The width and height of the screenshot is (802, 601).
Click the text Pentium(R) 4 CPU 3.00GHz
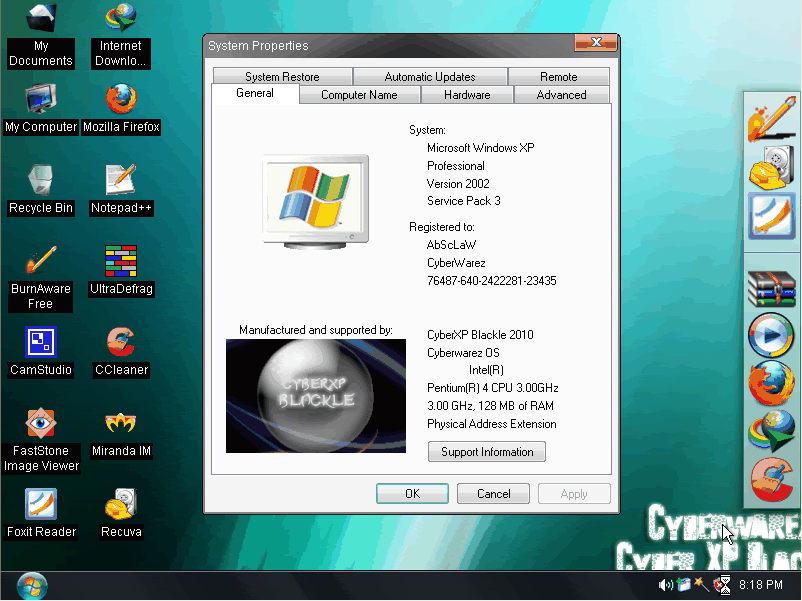point(493,388)
